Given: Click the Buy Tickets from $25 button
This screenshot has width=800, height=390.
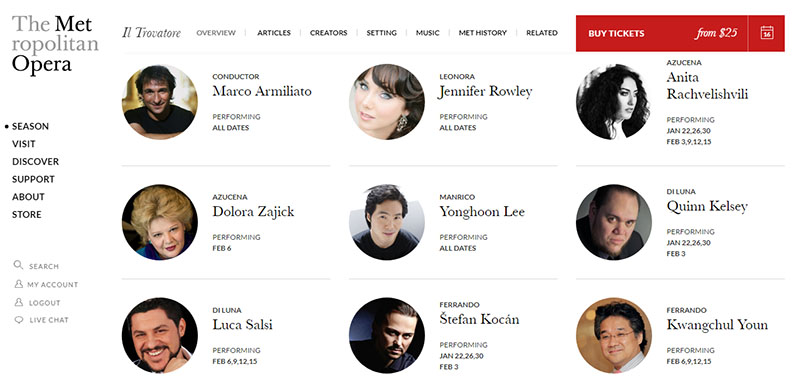Looking at the screenshot, I should click(x=662, y=33).
